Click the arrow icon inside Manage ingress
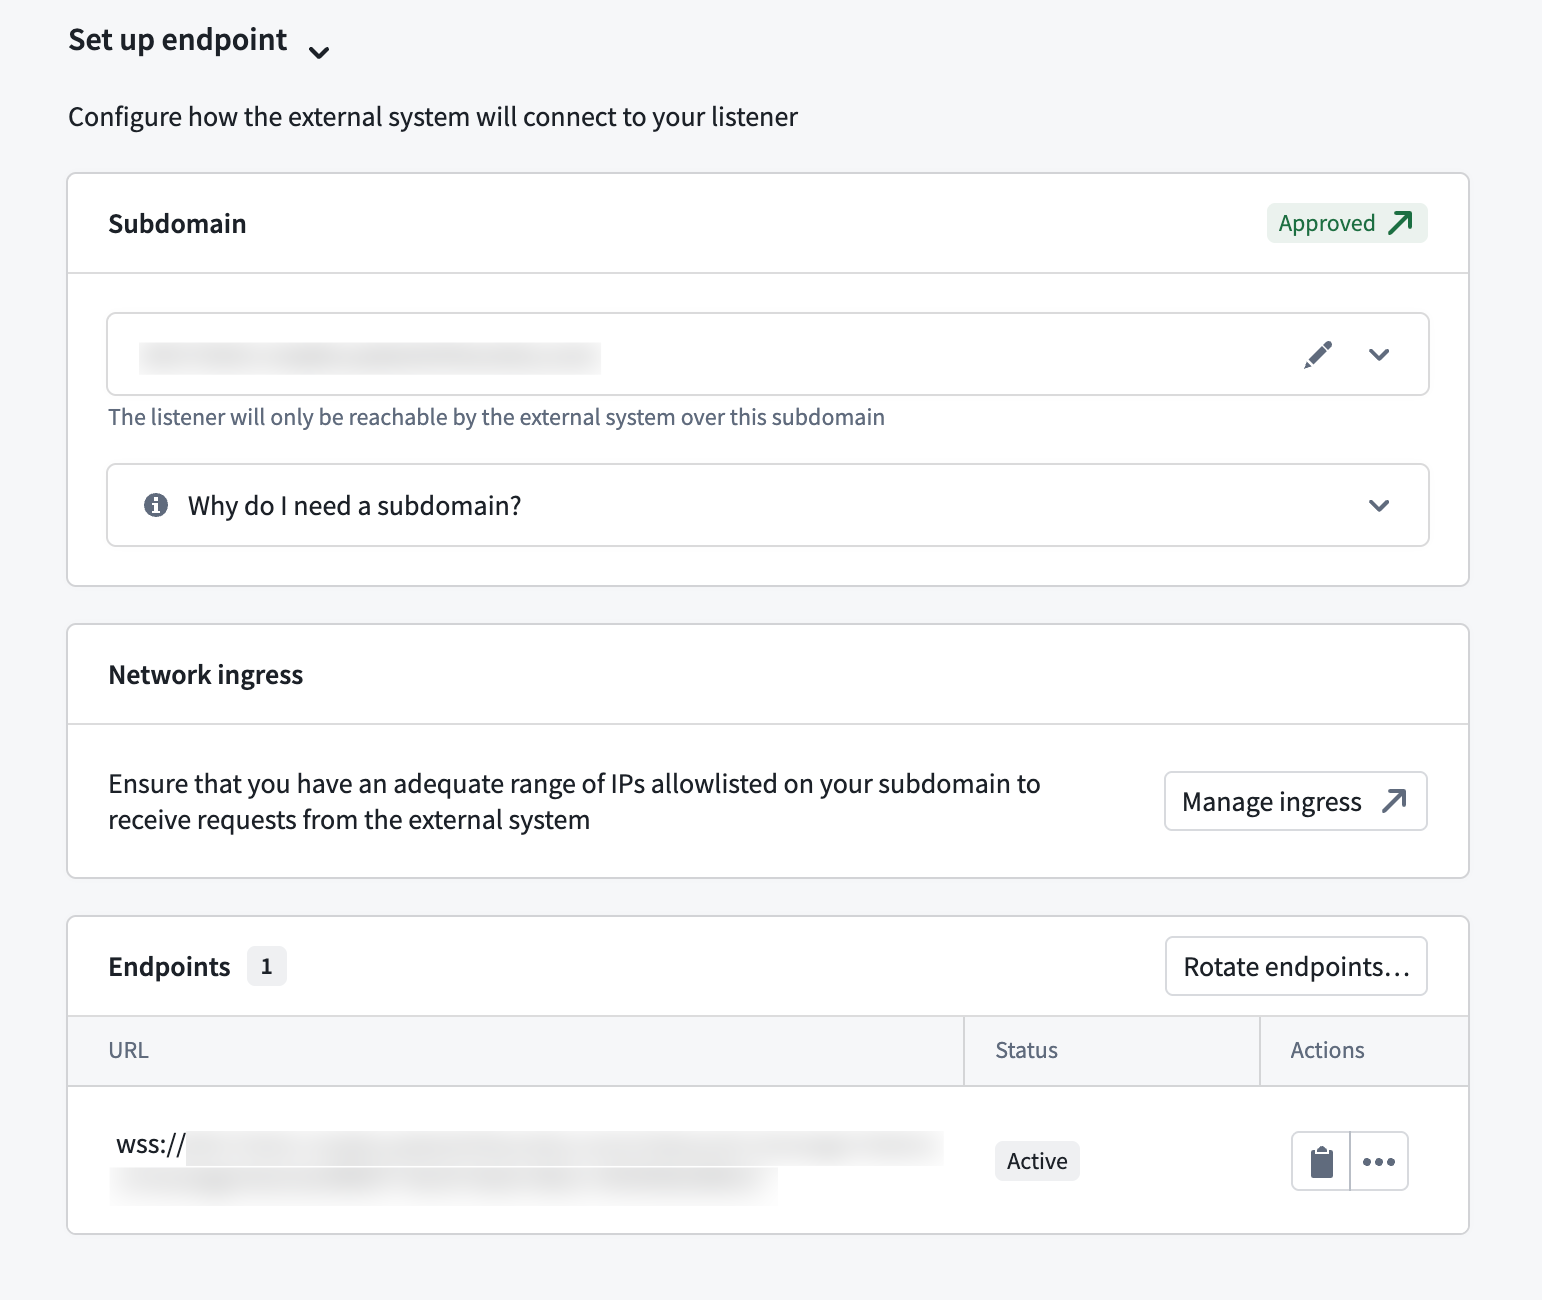1542x1300 pixels. [x=1393, y=801]
